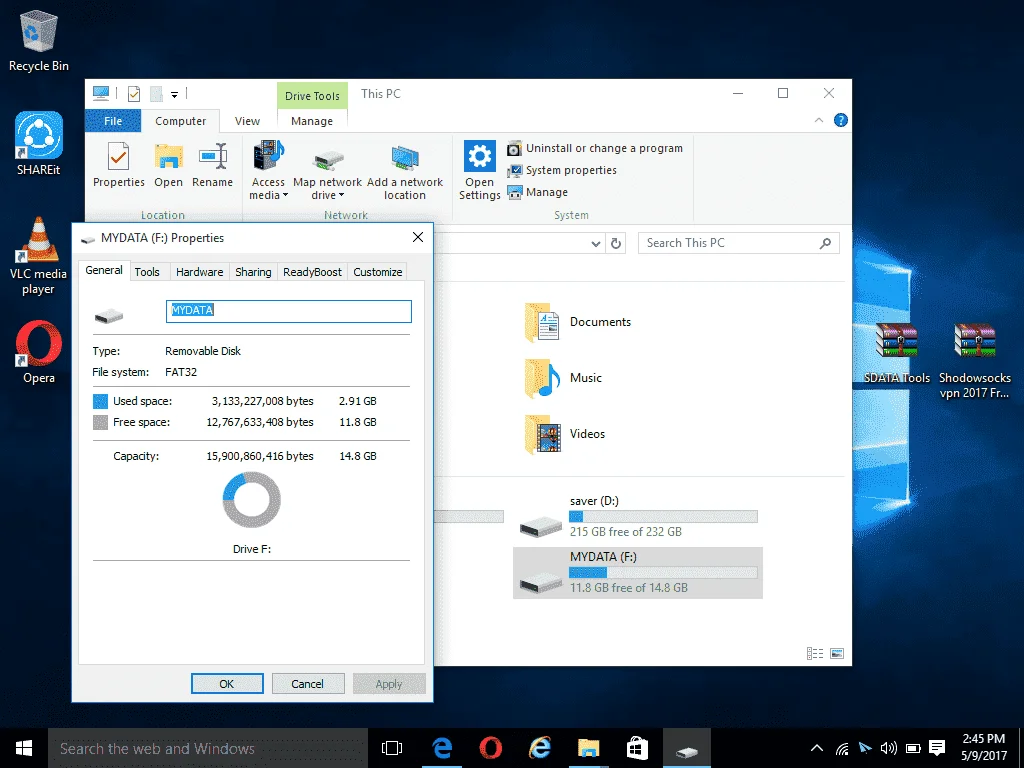Click the search magnifier in This PC
The width and height of the screenshot is (1024, 768).
coord(825,243)
